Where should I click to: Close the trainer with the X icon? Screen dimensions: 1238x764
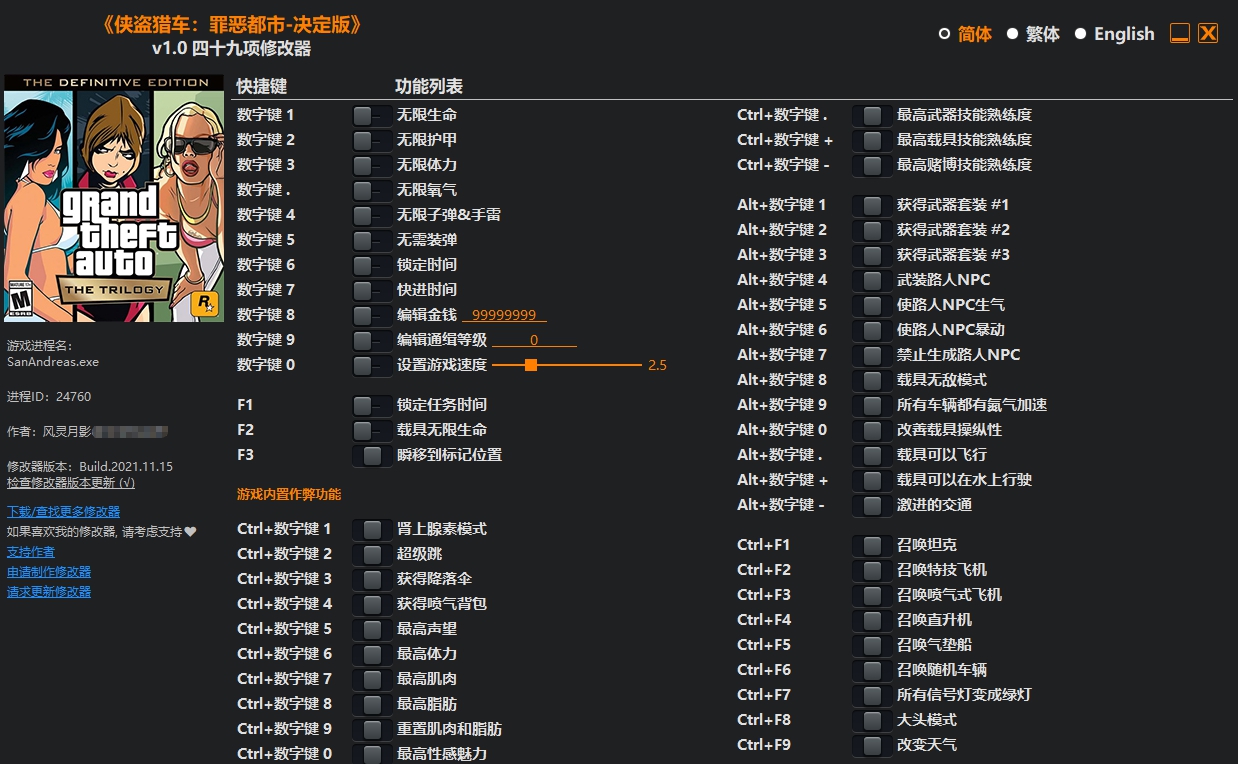1208,33
